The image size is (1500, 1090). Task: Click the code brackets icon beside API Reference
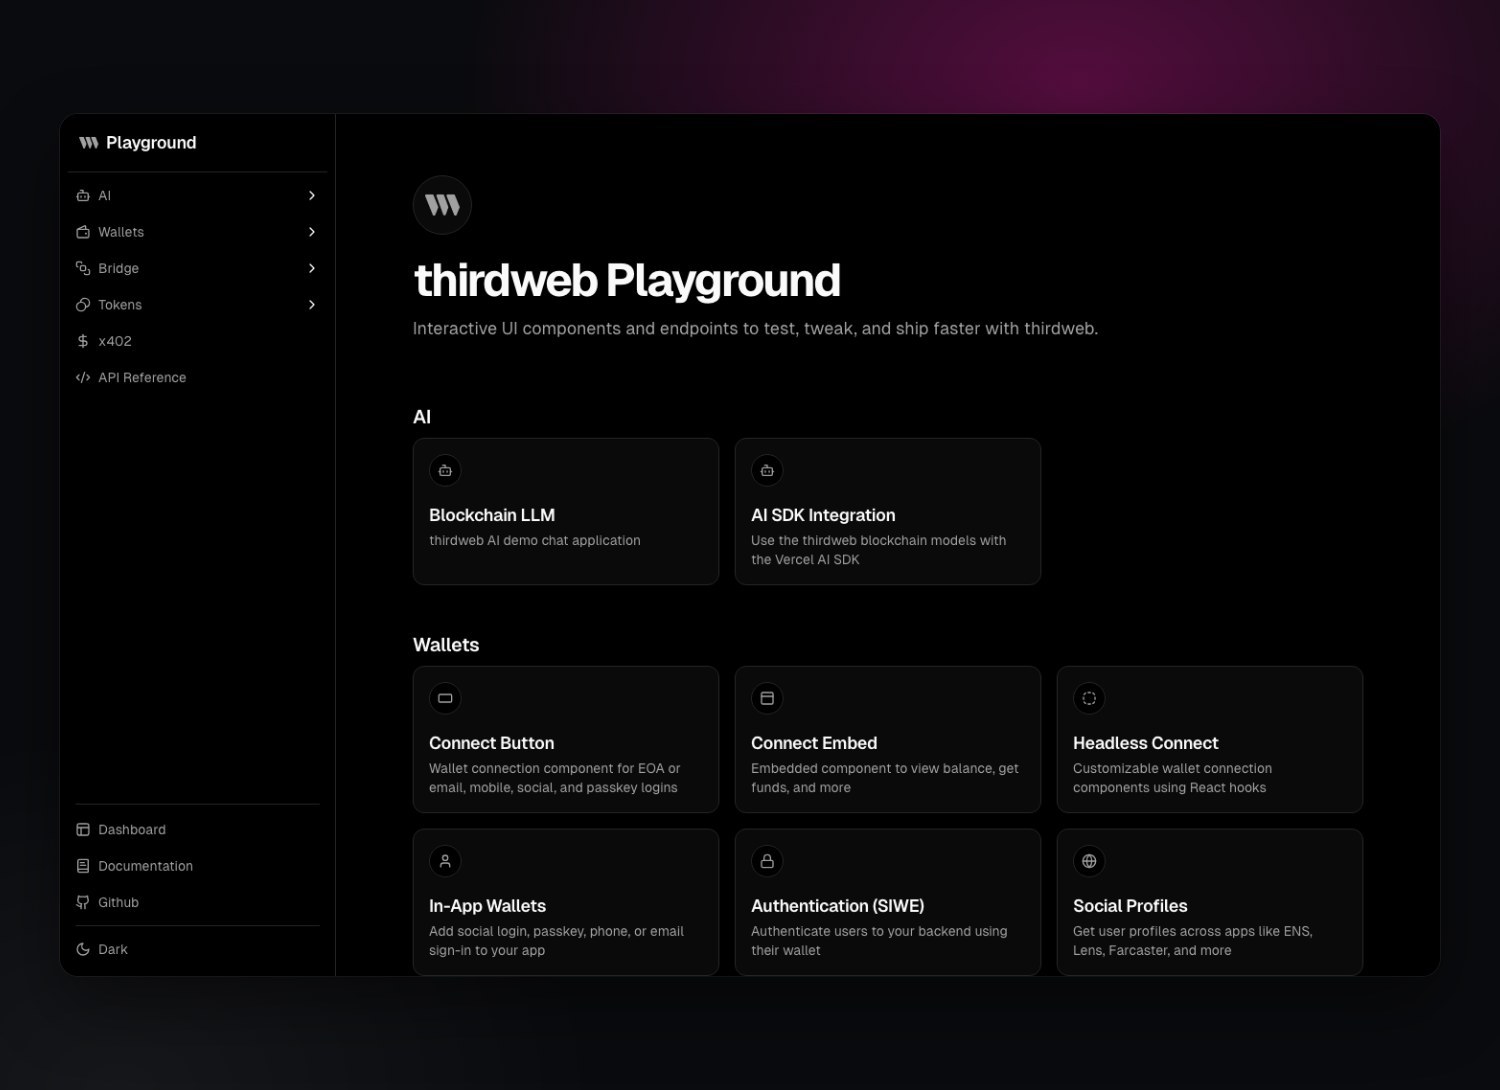[83, 377]
